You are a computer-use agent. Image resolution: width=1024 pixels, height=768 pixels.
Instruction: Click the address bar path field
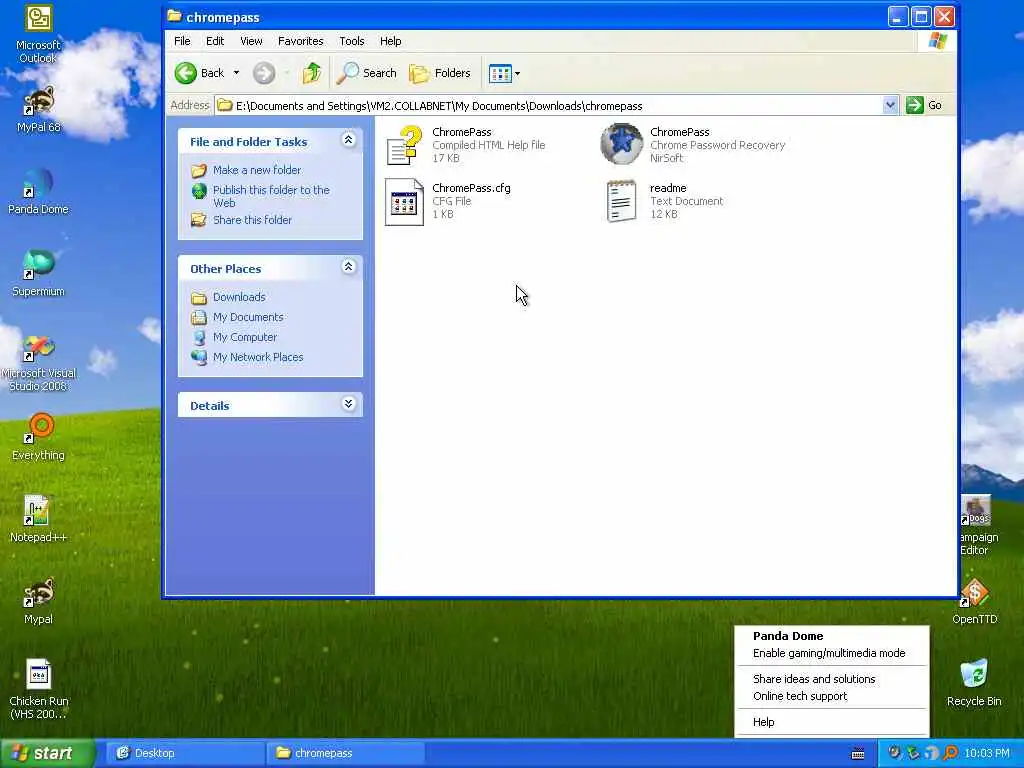click(549, 106)
